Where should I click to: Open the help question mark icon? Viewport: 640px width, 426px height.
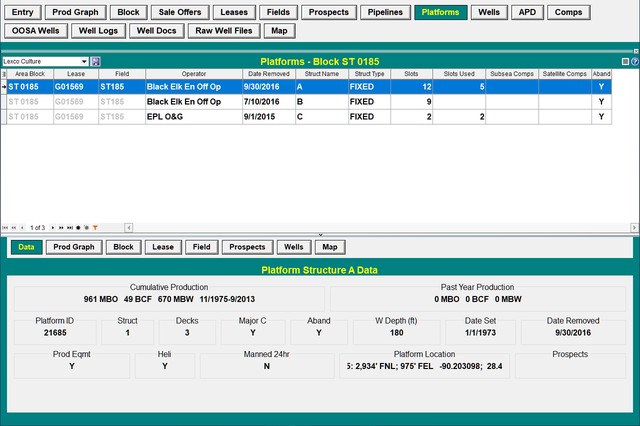tap(634, 62)
